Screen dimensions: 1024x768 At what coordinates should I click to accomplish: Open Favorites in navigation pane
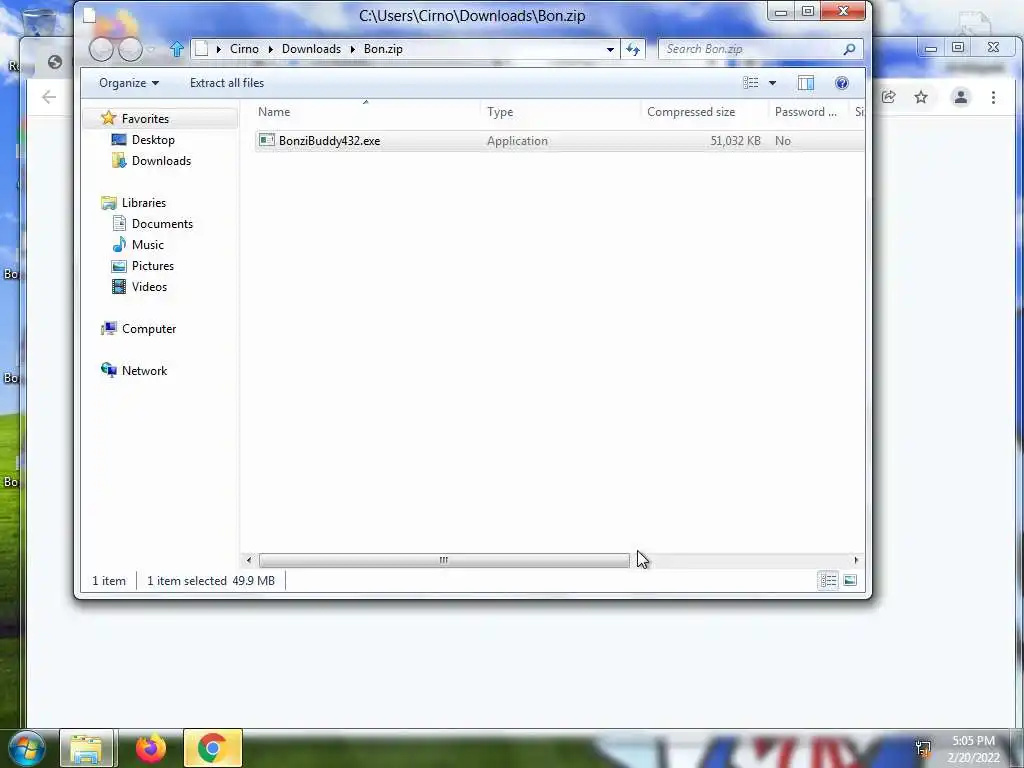[145, 119]
